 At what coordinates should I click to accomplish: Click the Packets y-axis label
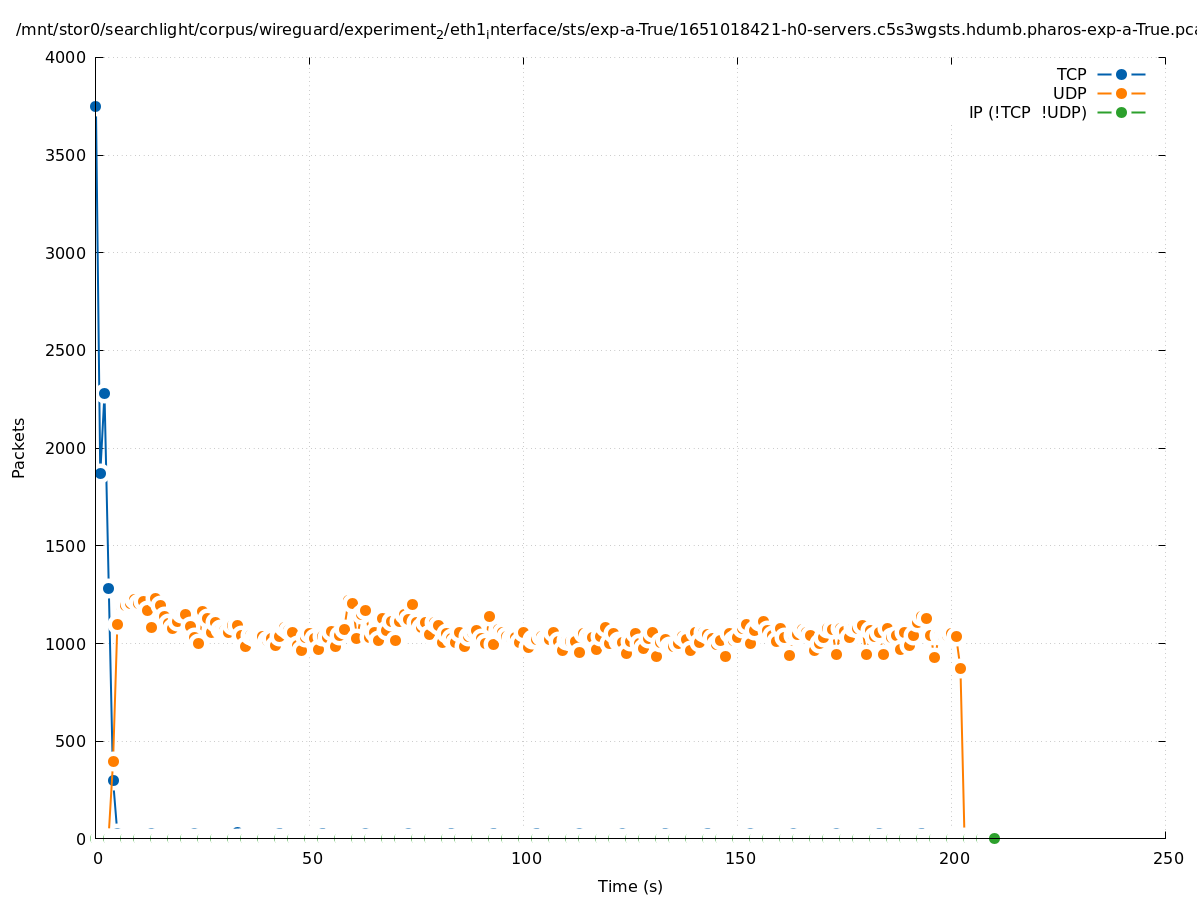pyautogui.click(x=19, y=448)
